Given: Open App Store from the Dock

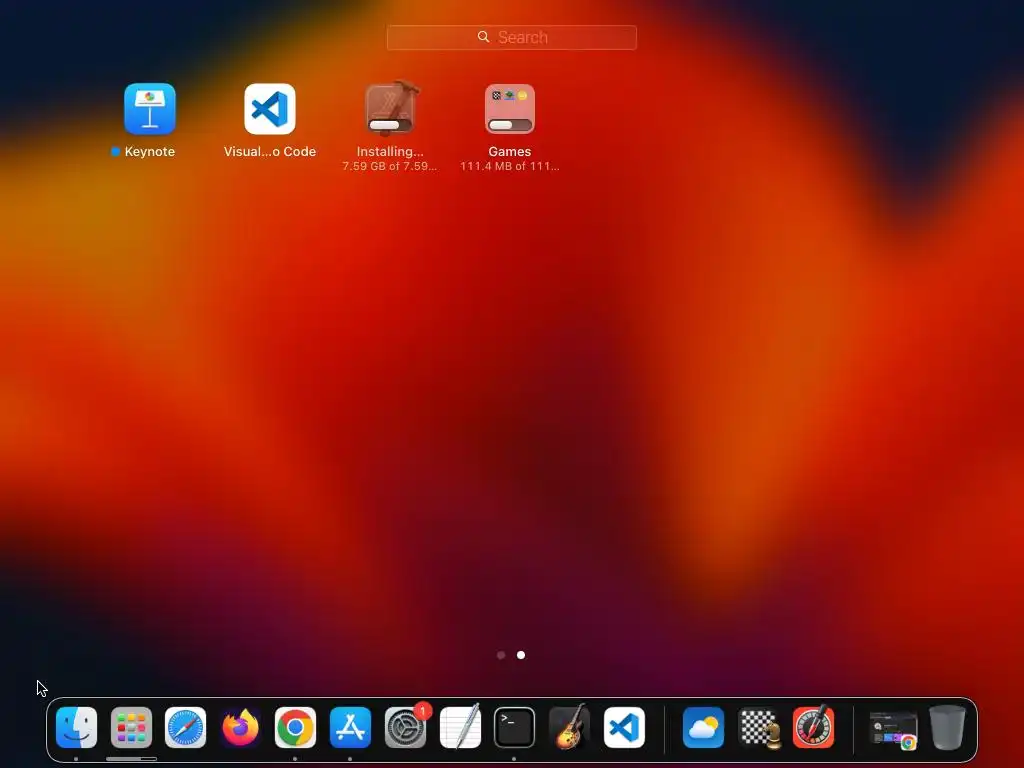Looking at the screenshot, I should click(x=350, y=727).
